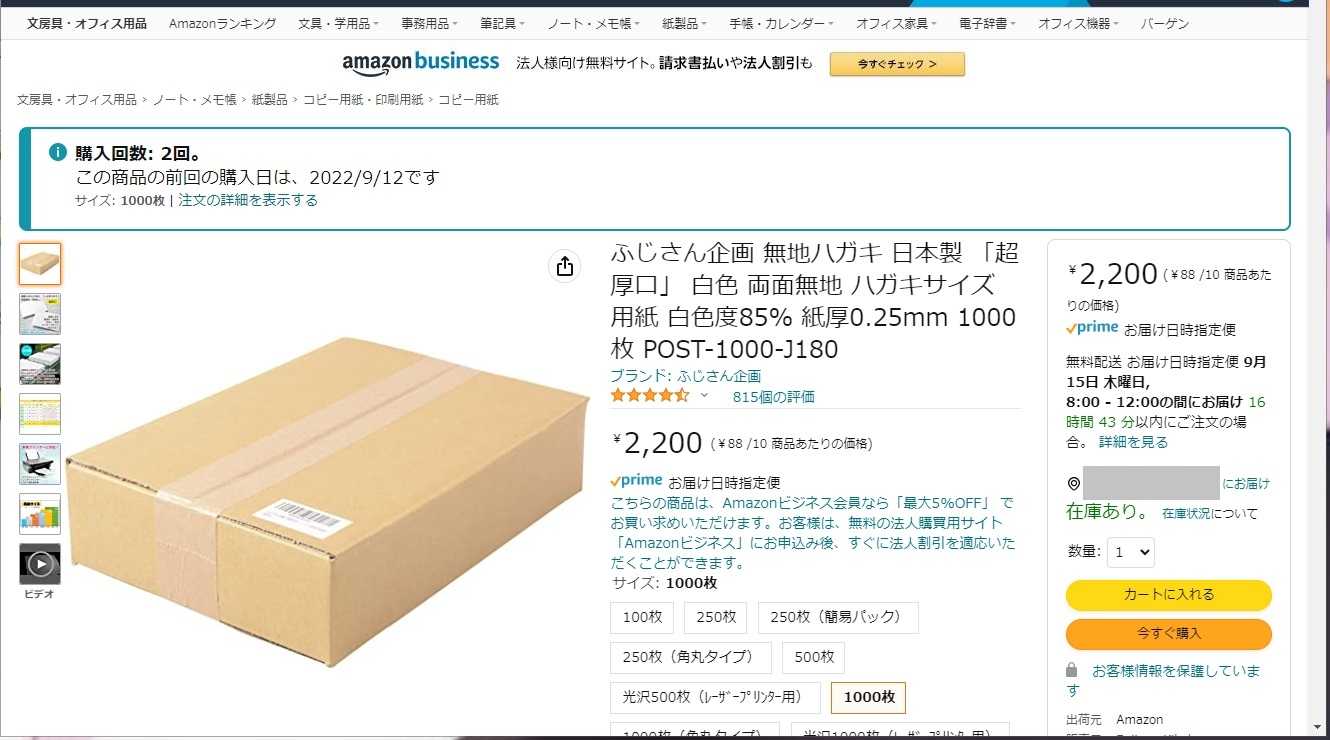Open the Amazonランキング menu item
The image size is (1330, 740).
(223, 23)
